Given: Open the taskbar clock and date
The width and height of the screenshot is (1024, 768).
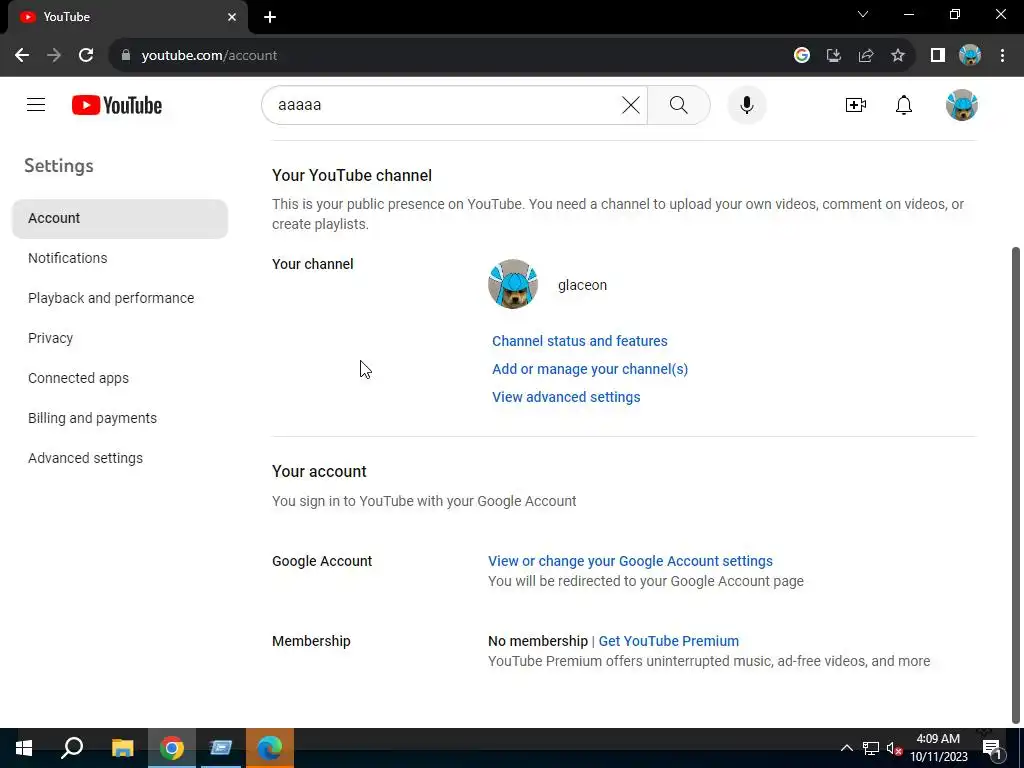Looking at the screenshot, I should click(938, 748).
